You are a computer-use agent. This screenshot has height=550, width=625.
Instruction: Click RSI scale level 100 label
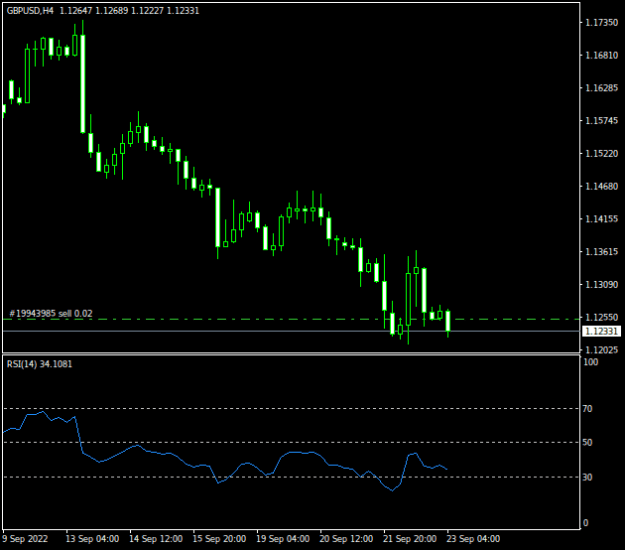(x=590, y=362)
